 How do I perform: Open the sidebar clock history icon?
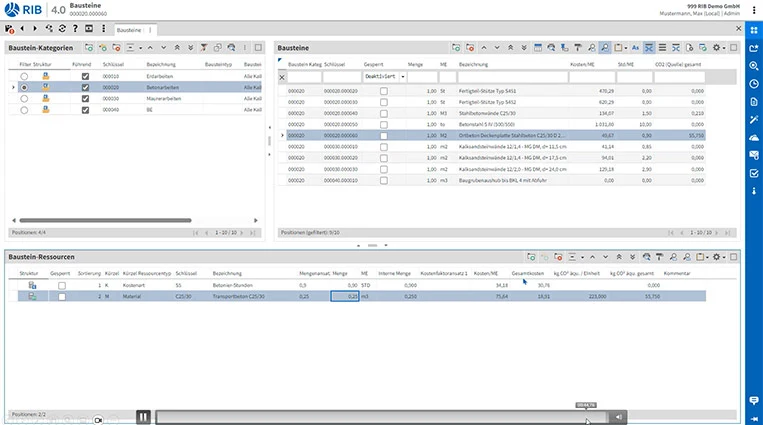point(754,84)
